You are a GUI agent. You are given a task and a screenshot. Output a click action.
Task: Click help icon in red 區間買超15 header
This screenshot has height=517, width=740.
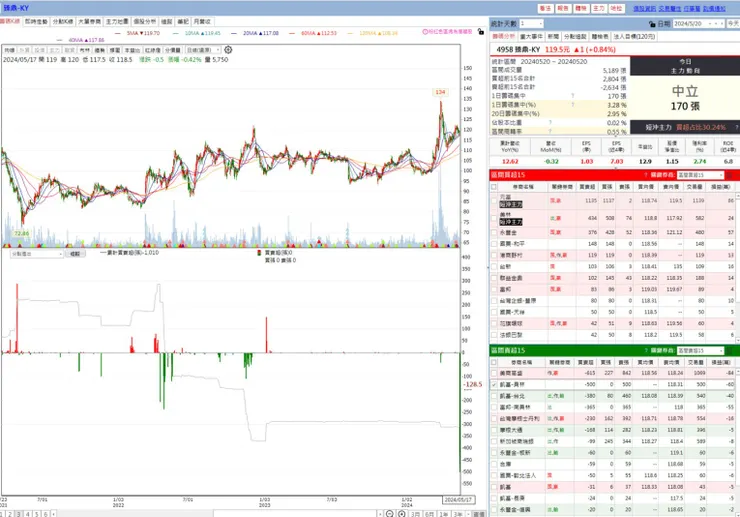646,175
